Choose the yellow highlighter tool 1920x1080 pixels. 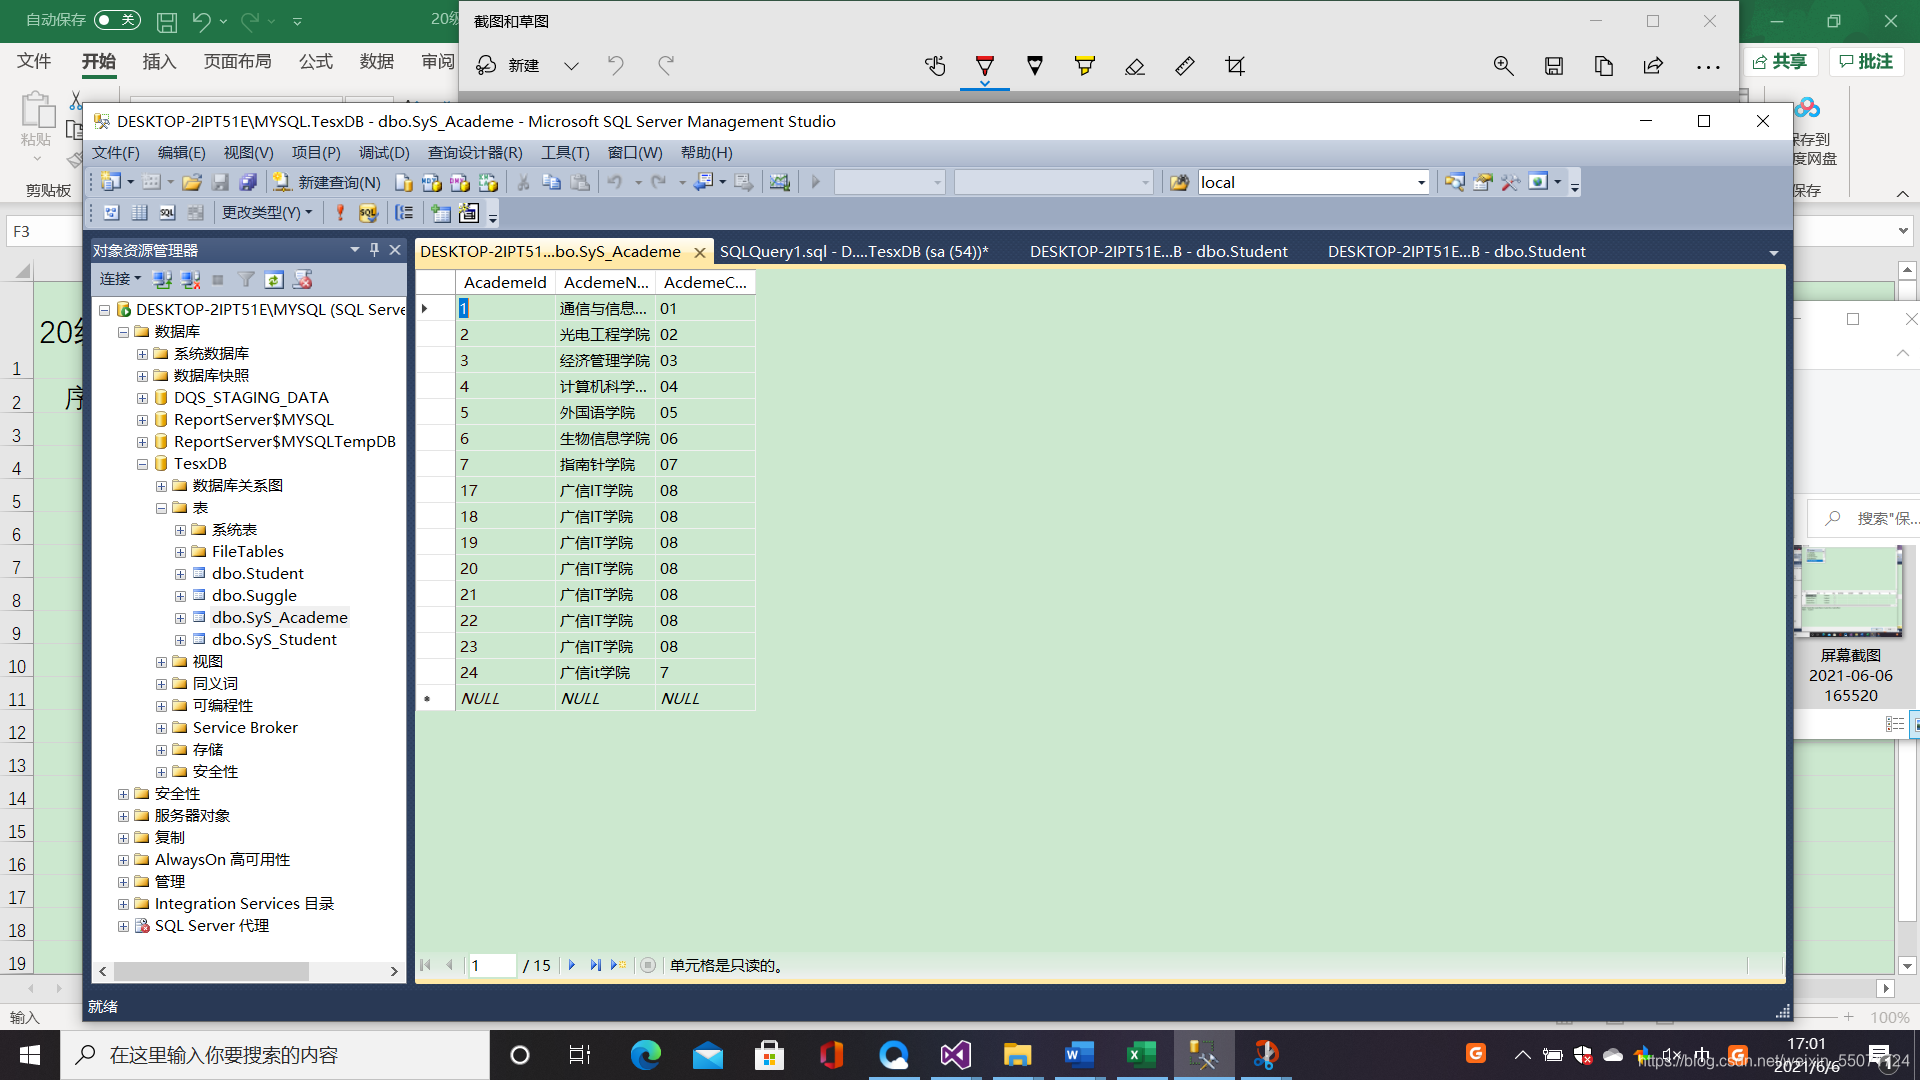coord(1084,66)
